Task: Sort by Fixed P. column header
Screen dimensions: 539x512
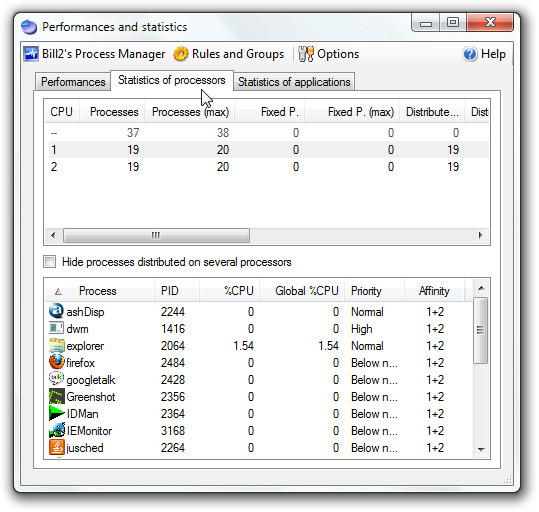Action: coord(270,112)
